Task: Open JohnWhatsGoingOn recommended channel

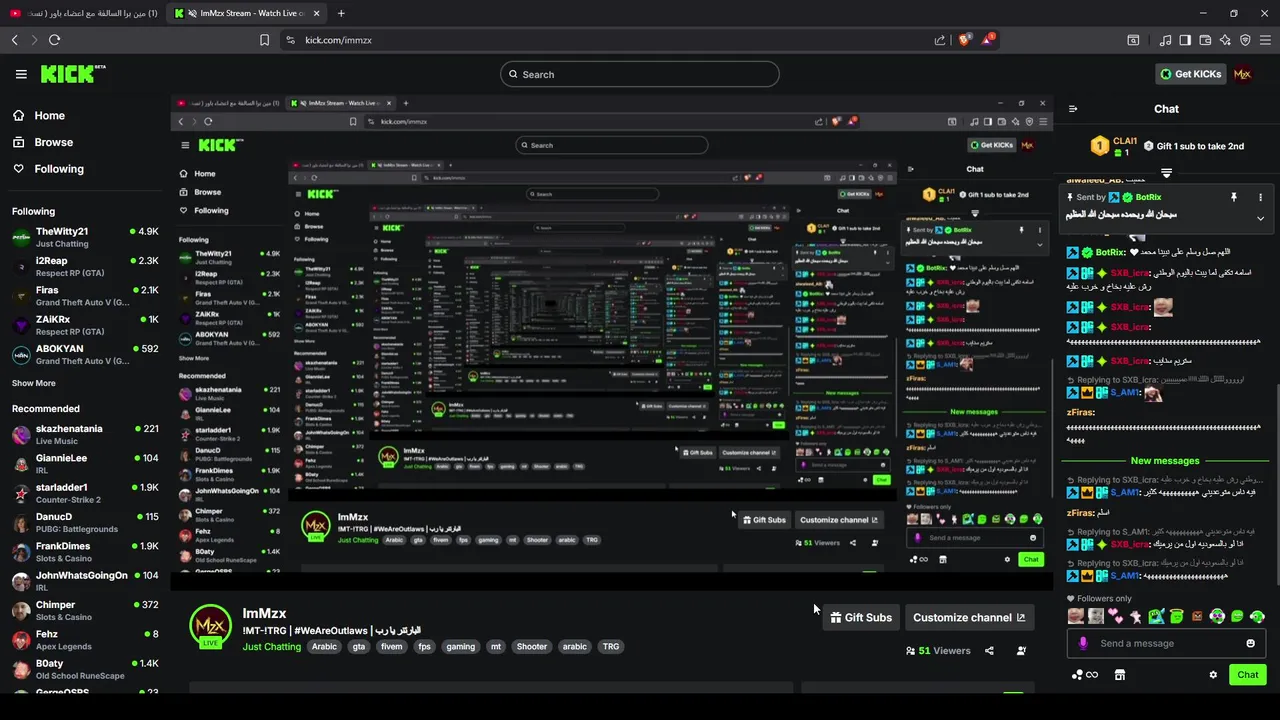Action: point(85,581)
